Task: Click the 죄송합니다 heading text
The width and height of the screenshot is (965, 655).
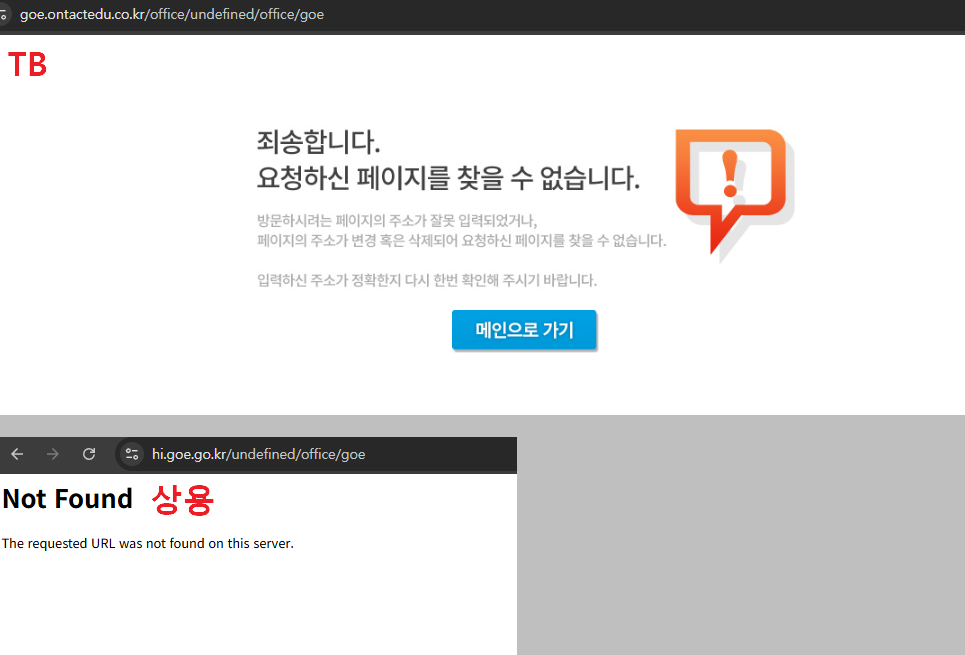Action: (318, 141)
